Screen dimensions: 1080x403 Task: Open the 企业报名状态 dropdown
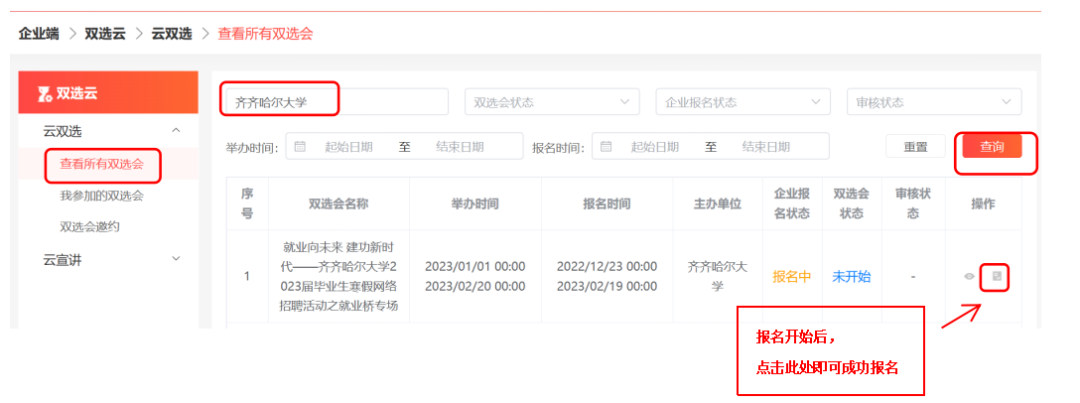pyautogui.click(x=742, y=102)
